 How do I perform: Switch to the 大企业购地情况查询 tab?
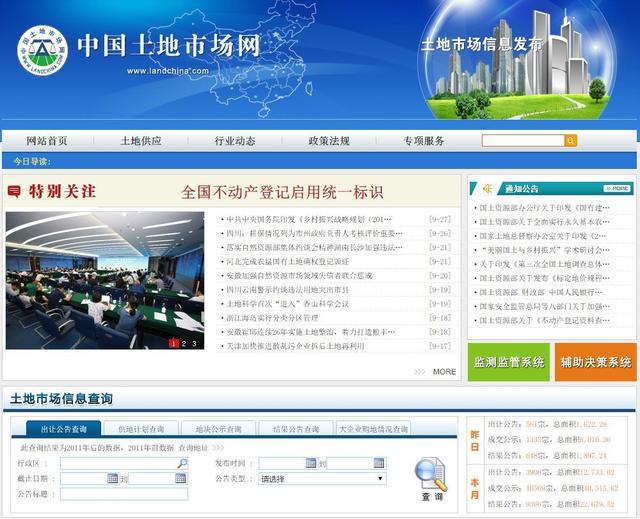(373, 428)
